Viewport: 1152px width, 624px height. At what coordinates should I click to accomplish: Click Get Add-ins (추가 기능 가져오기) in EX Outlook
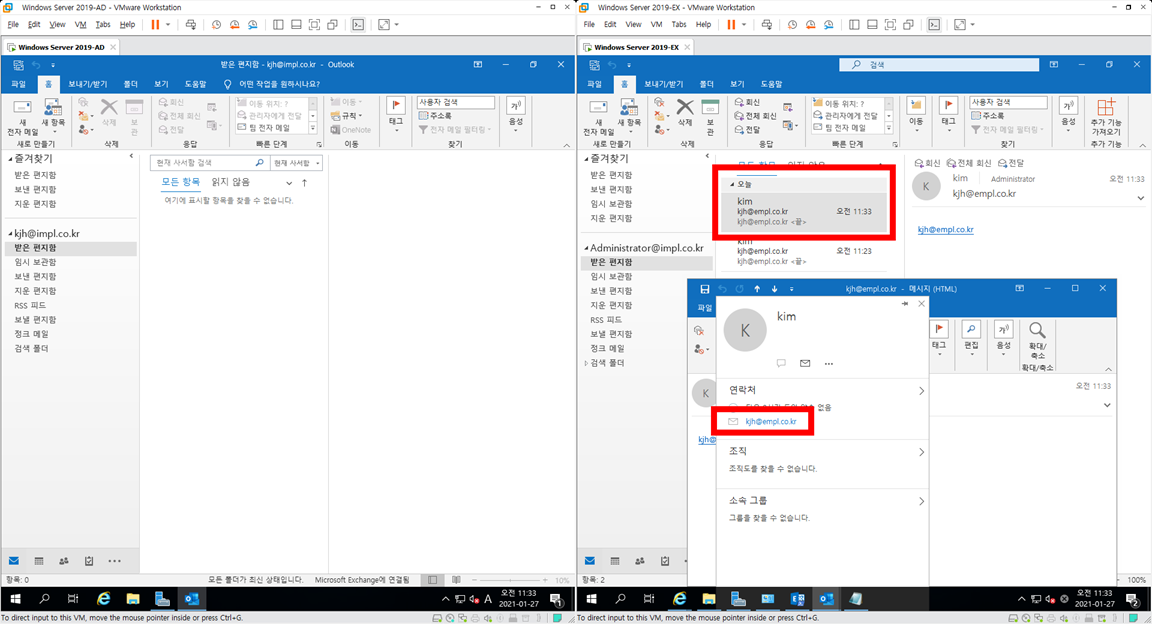pyautogui.click(x=1106, y=118)
